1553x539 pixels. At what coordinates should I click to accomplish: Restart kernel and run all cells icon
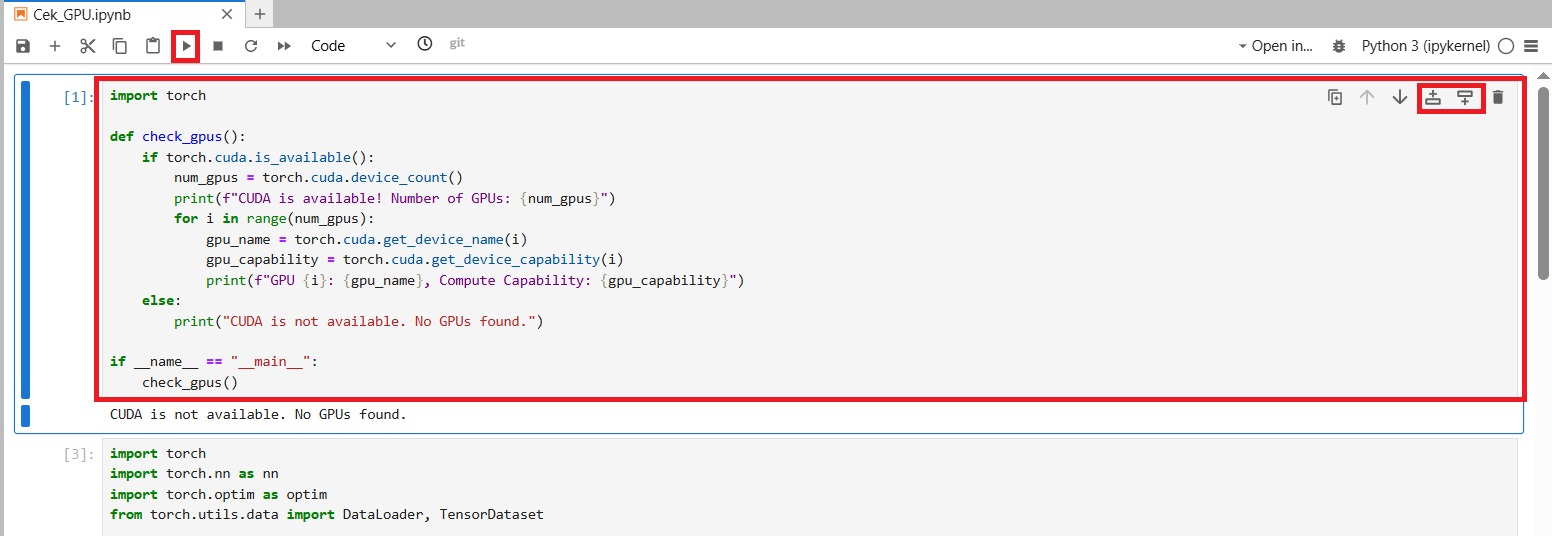click(x=284, y=46)
